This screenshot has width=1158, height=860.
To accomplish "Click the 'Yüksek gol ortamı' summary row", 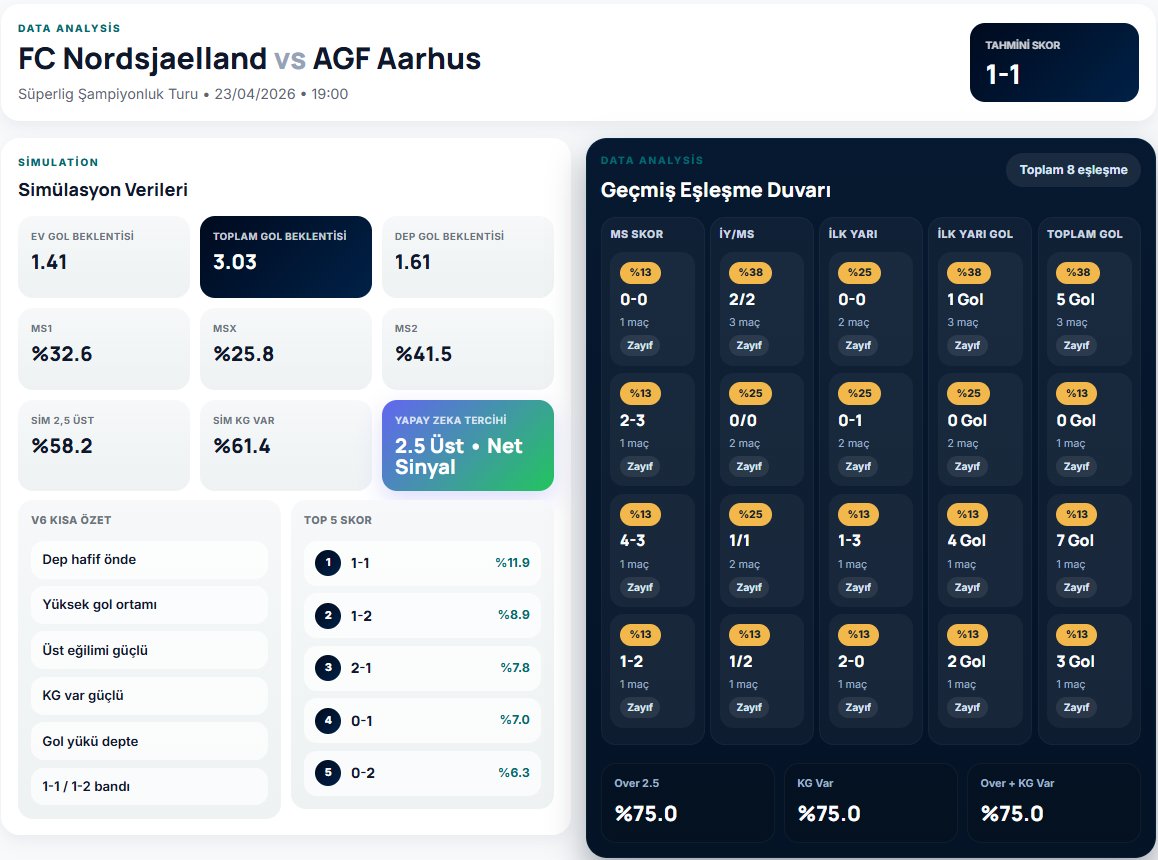I will tap(149, 604).
